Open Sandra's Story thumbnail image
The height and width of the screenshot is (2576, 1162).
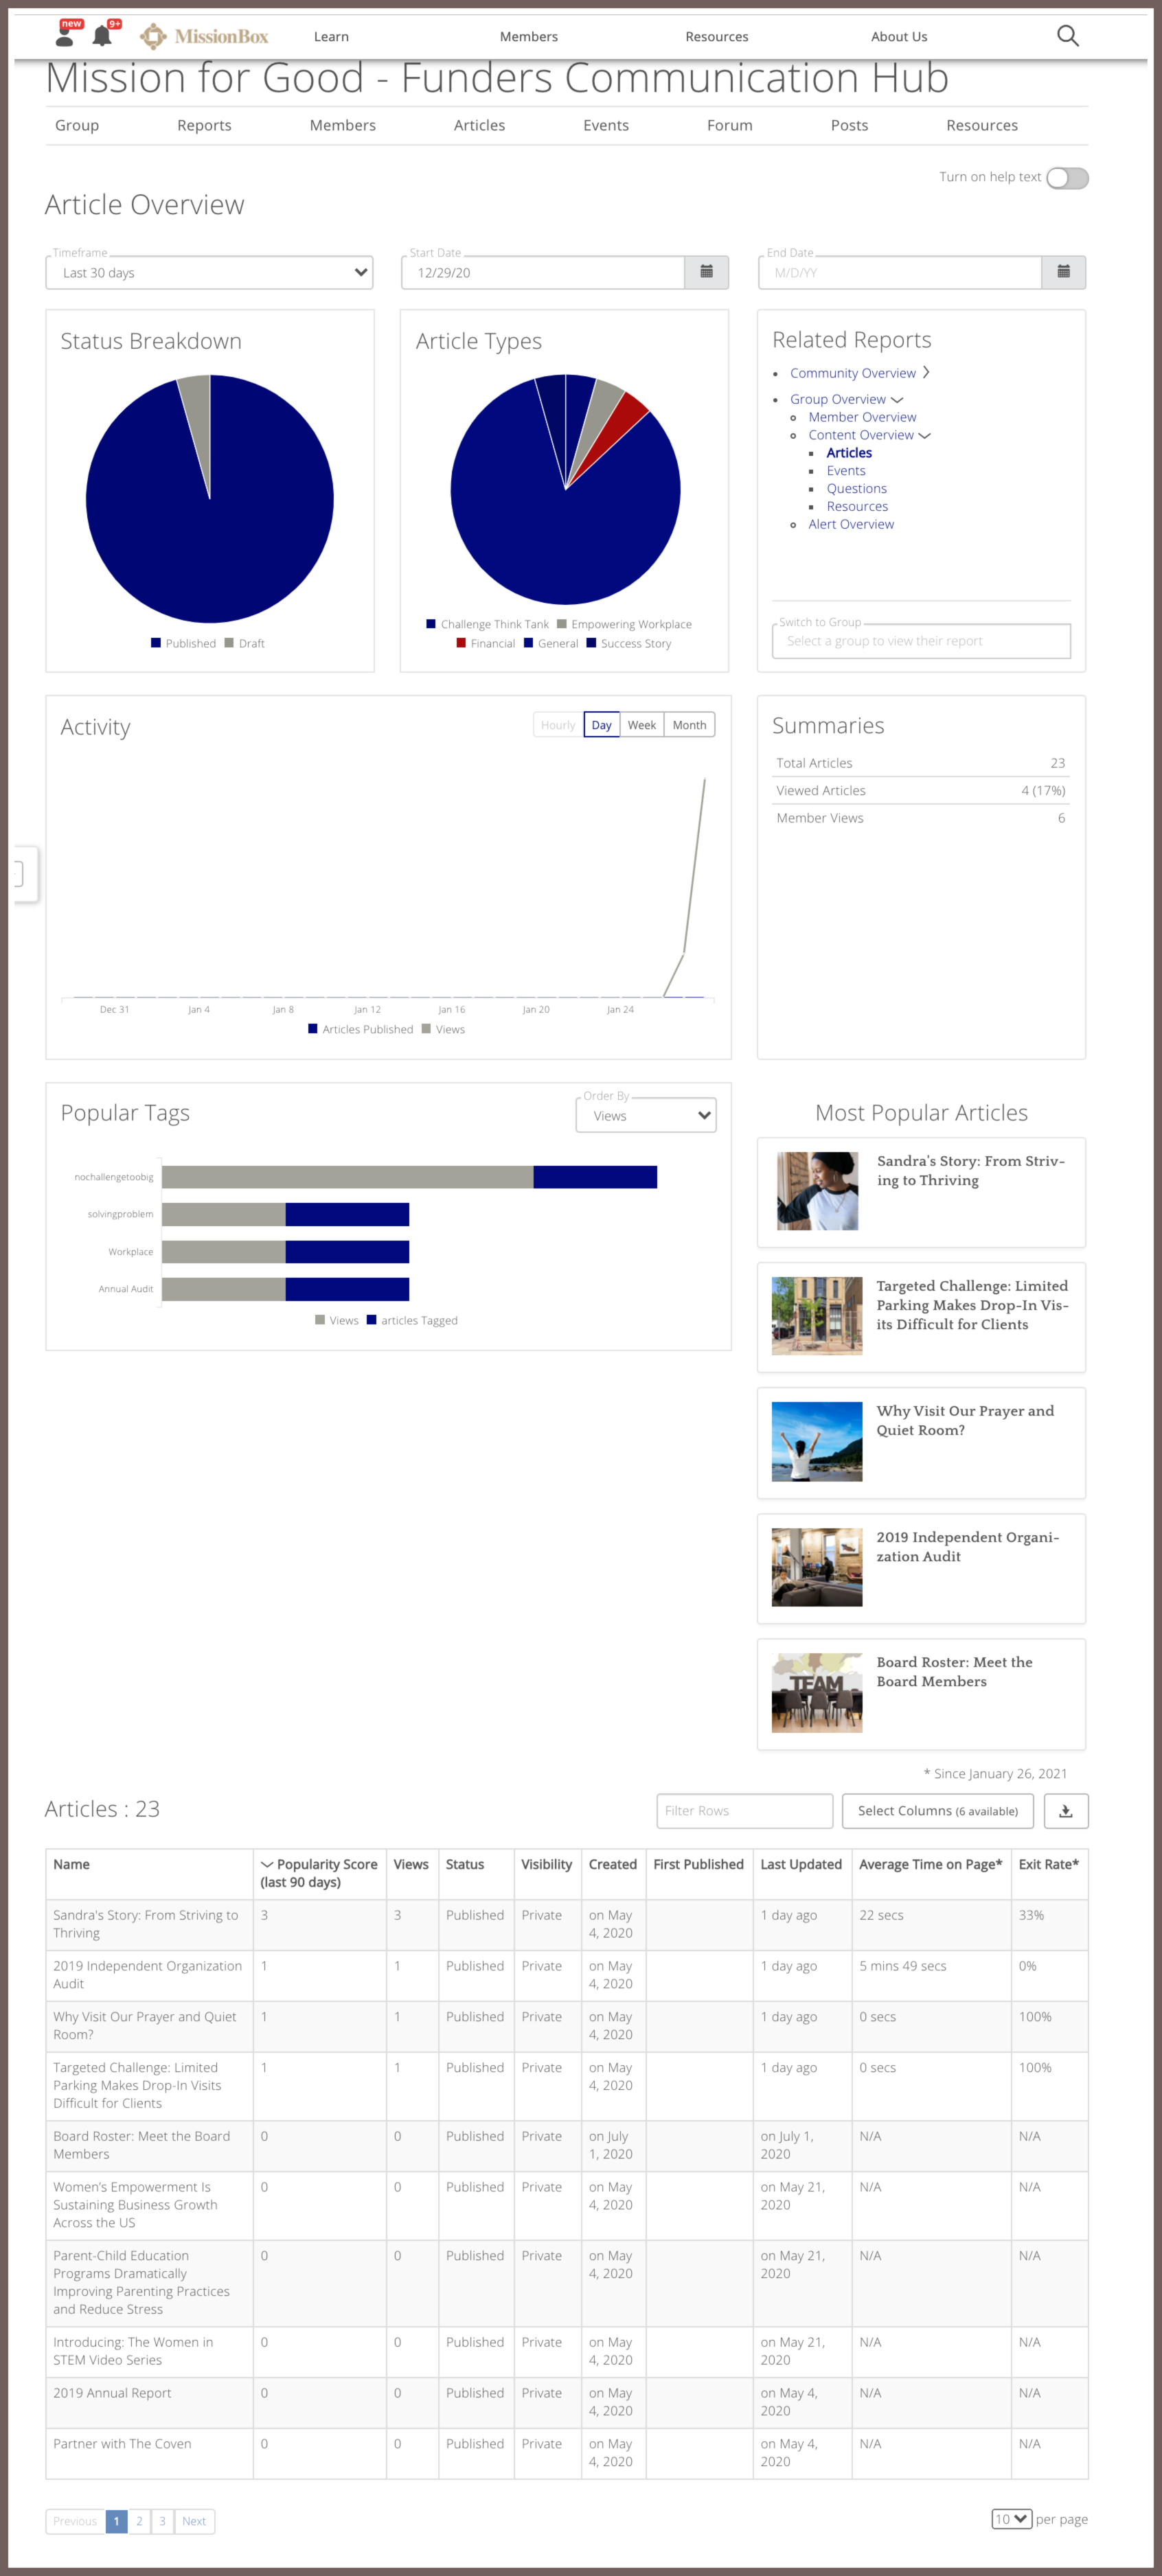(817, 1190)
